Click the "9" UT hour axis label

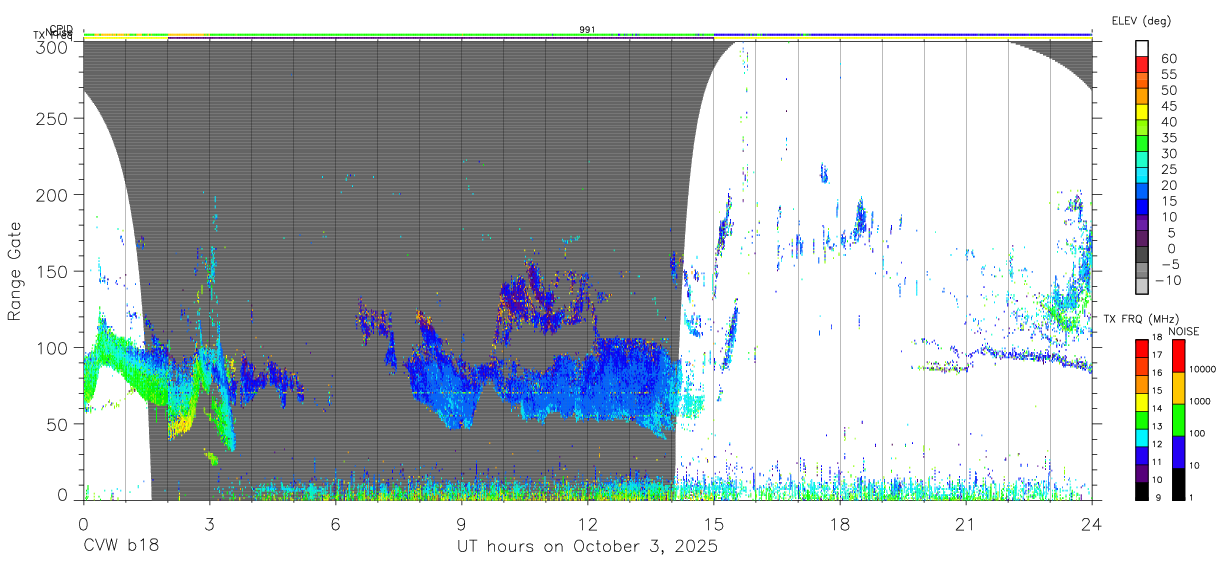tap(462, 525)
